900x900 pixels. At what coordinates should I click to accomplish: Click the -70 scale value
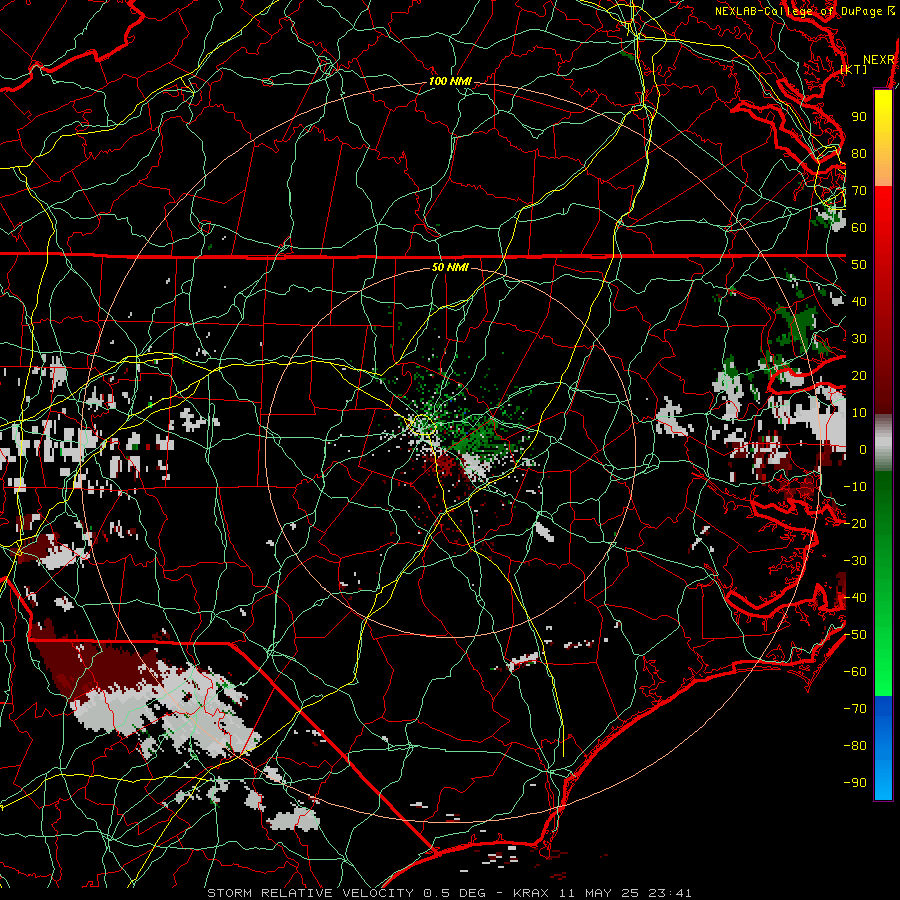click(855, 709)
